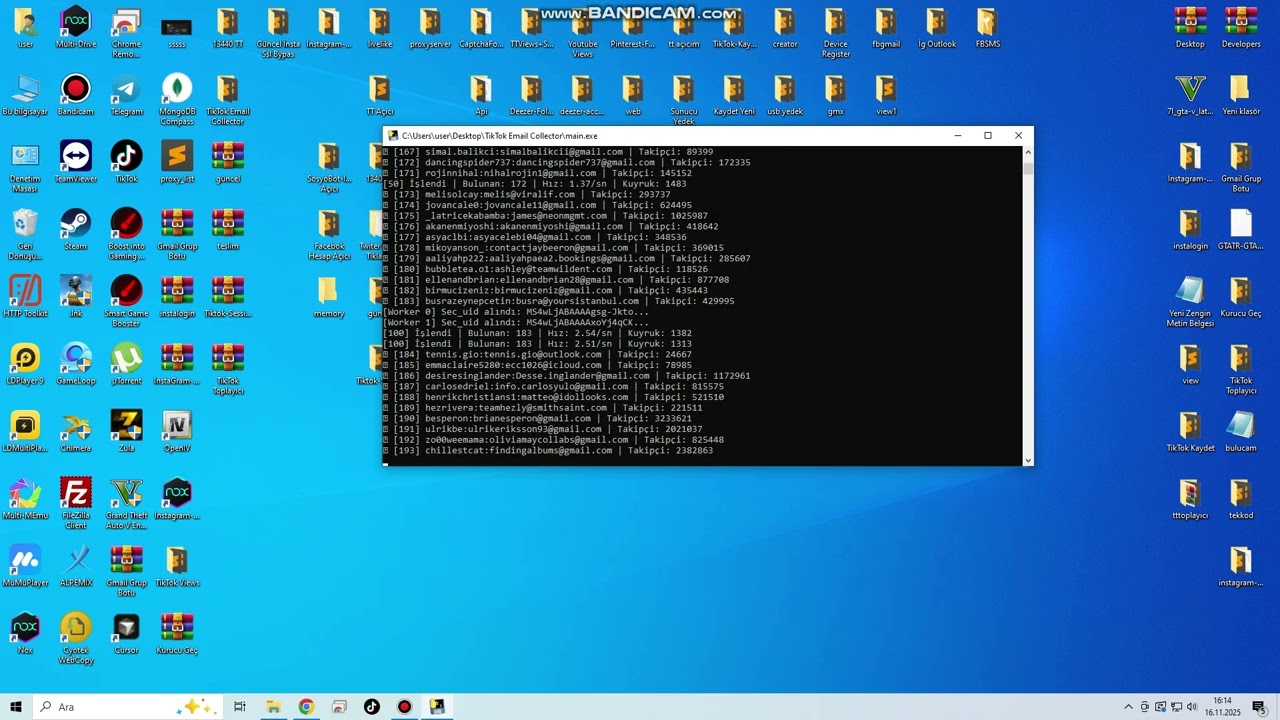This screenshot has width=1280, height=720.
Task: Select the Cyotek WebCopy icon
Action: coord(76,638)
